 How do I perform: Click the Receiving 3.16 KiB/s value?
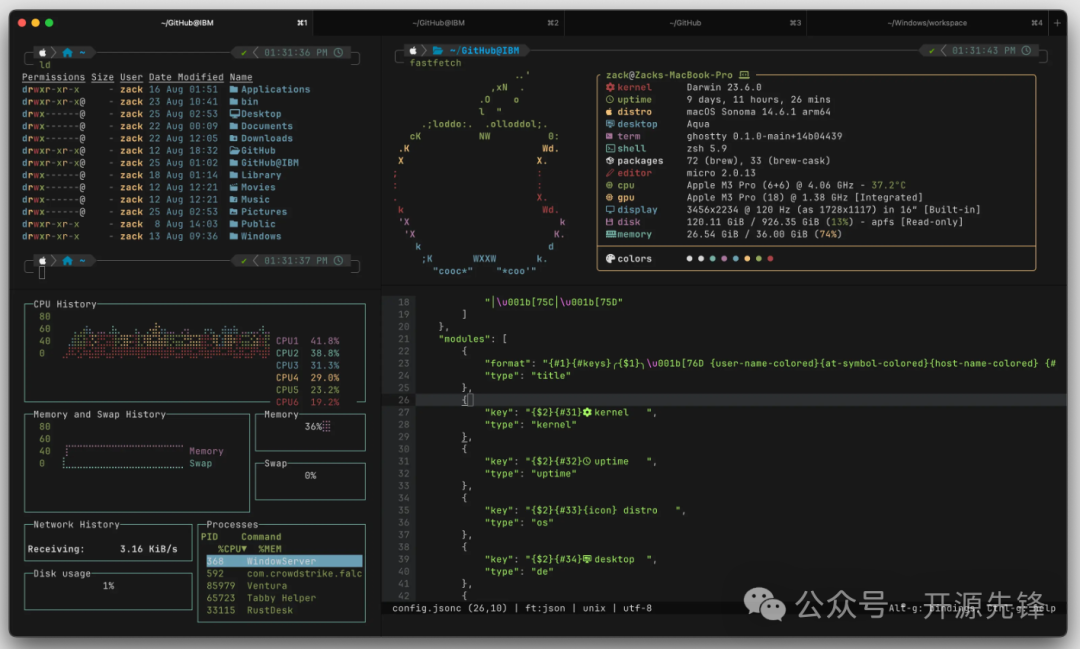click(148, 549)
